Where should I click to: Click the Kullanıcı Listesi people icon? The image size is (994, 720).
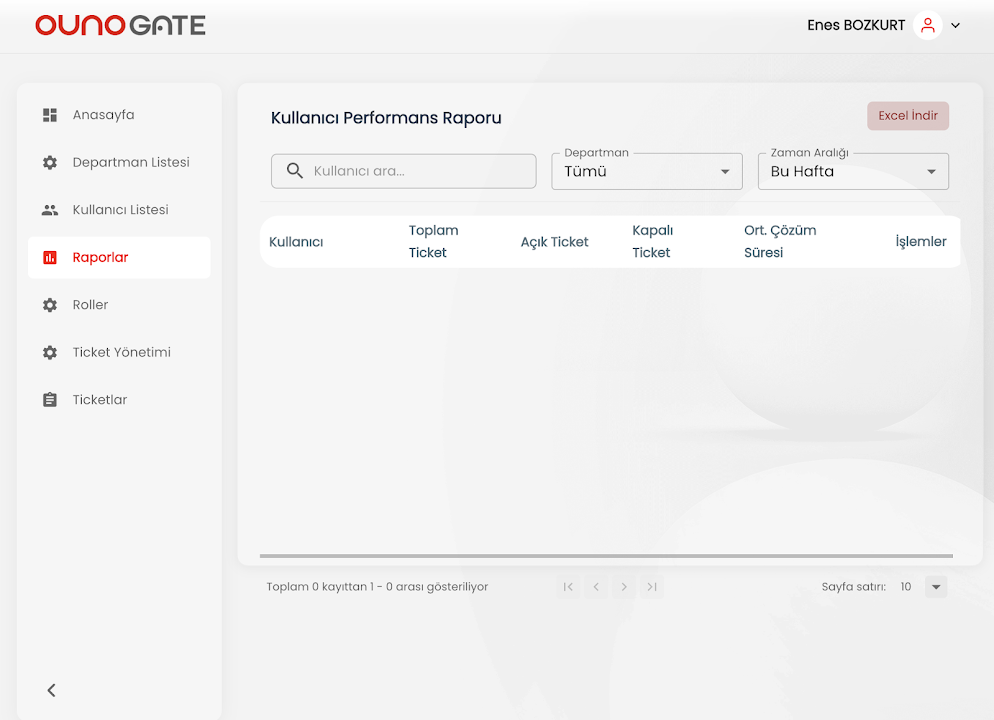point(50,210)
